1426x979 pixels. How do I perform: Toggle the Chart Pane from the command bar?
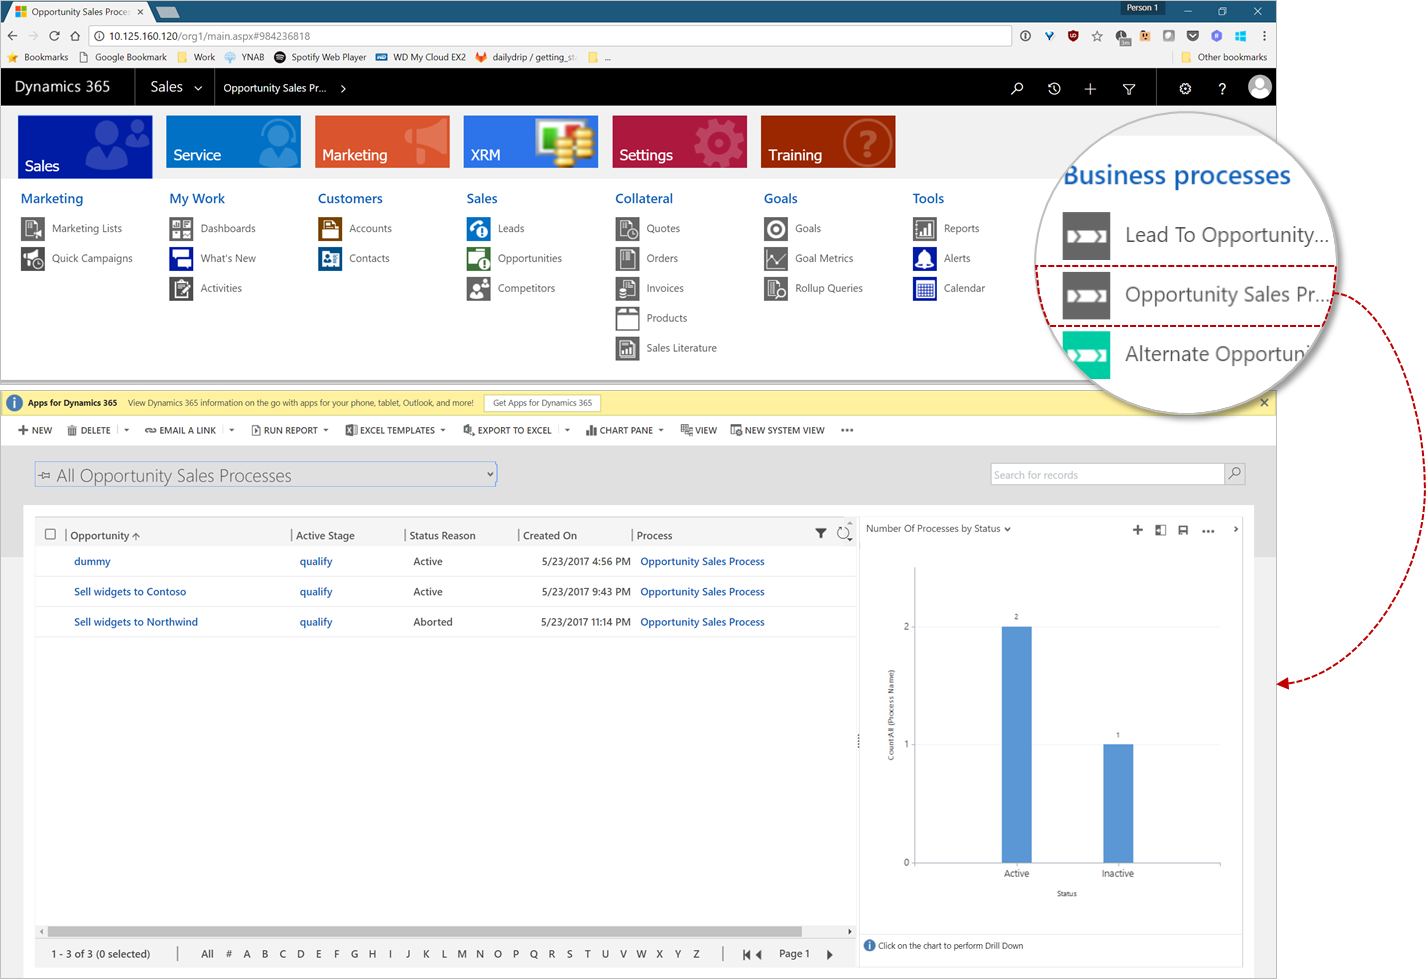620,430
